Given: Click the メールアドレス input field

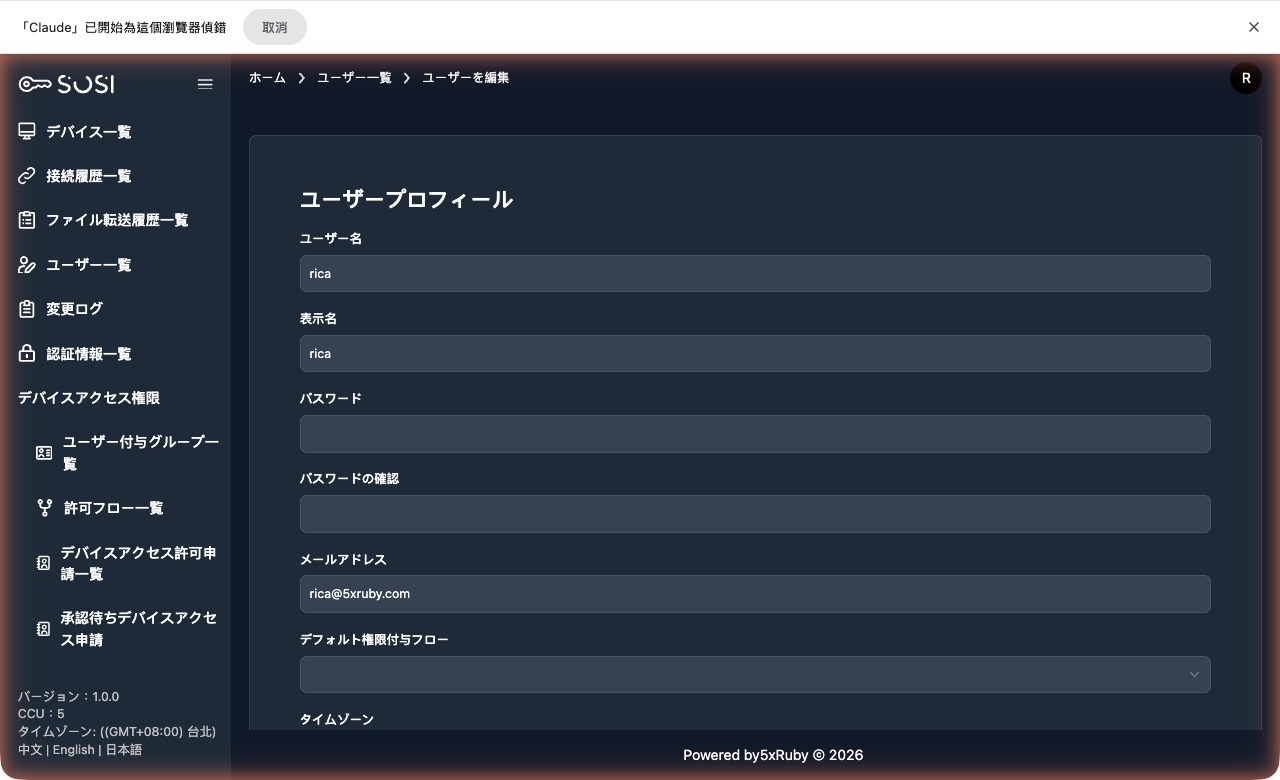Looking at the screenshot, I should (755, 593).
